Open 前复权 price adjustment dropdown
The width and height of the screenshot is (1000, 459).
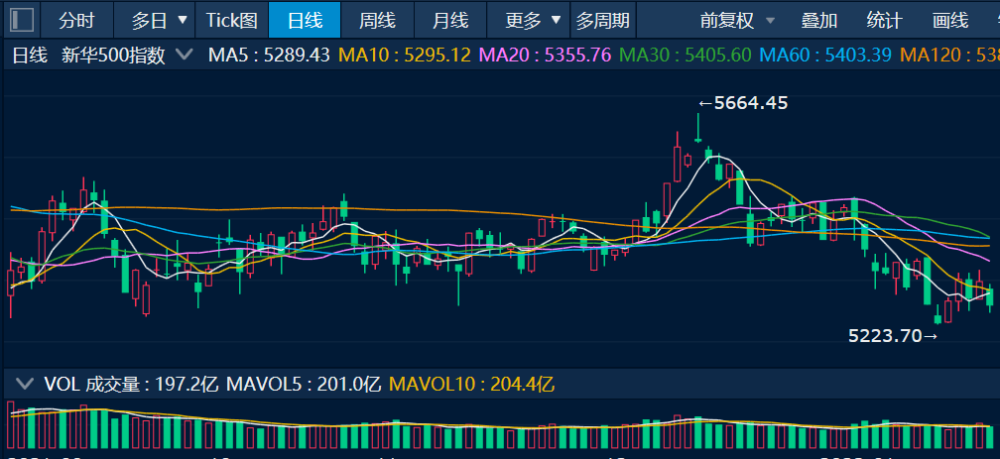[735, 20]
